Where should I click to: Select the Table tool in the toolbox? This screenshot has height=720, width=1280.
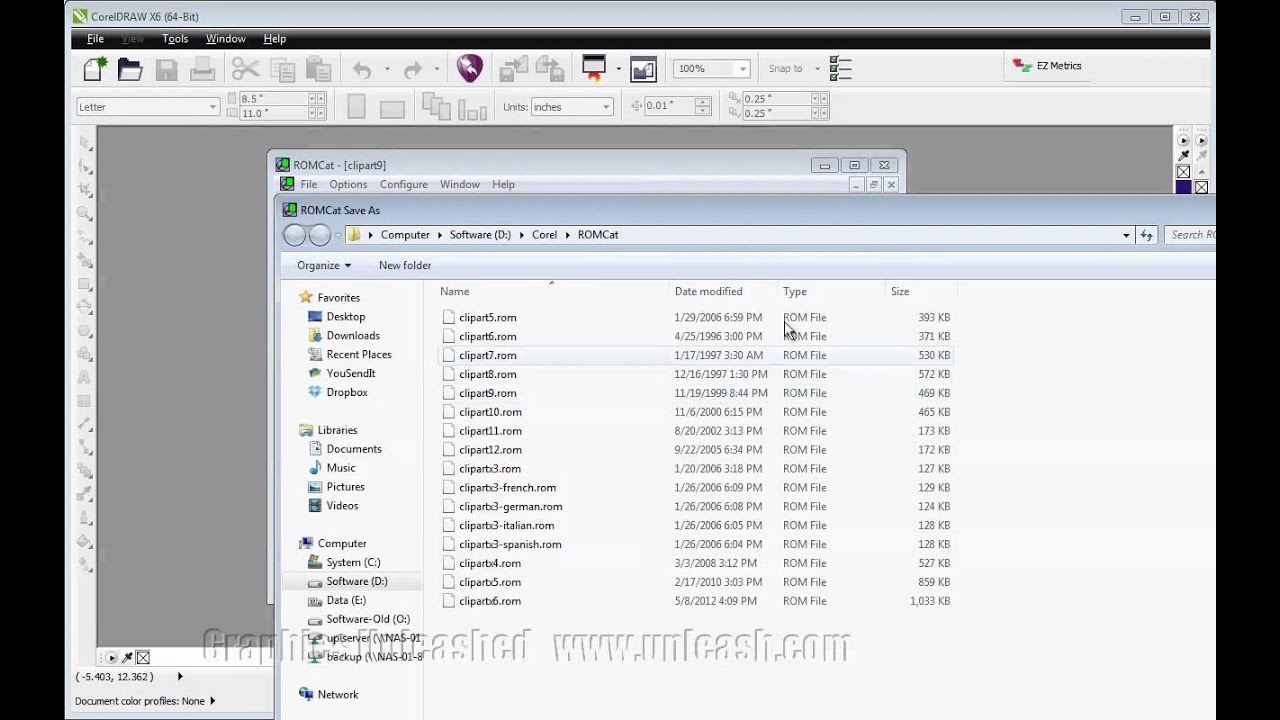85,401
